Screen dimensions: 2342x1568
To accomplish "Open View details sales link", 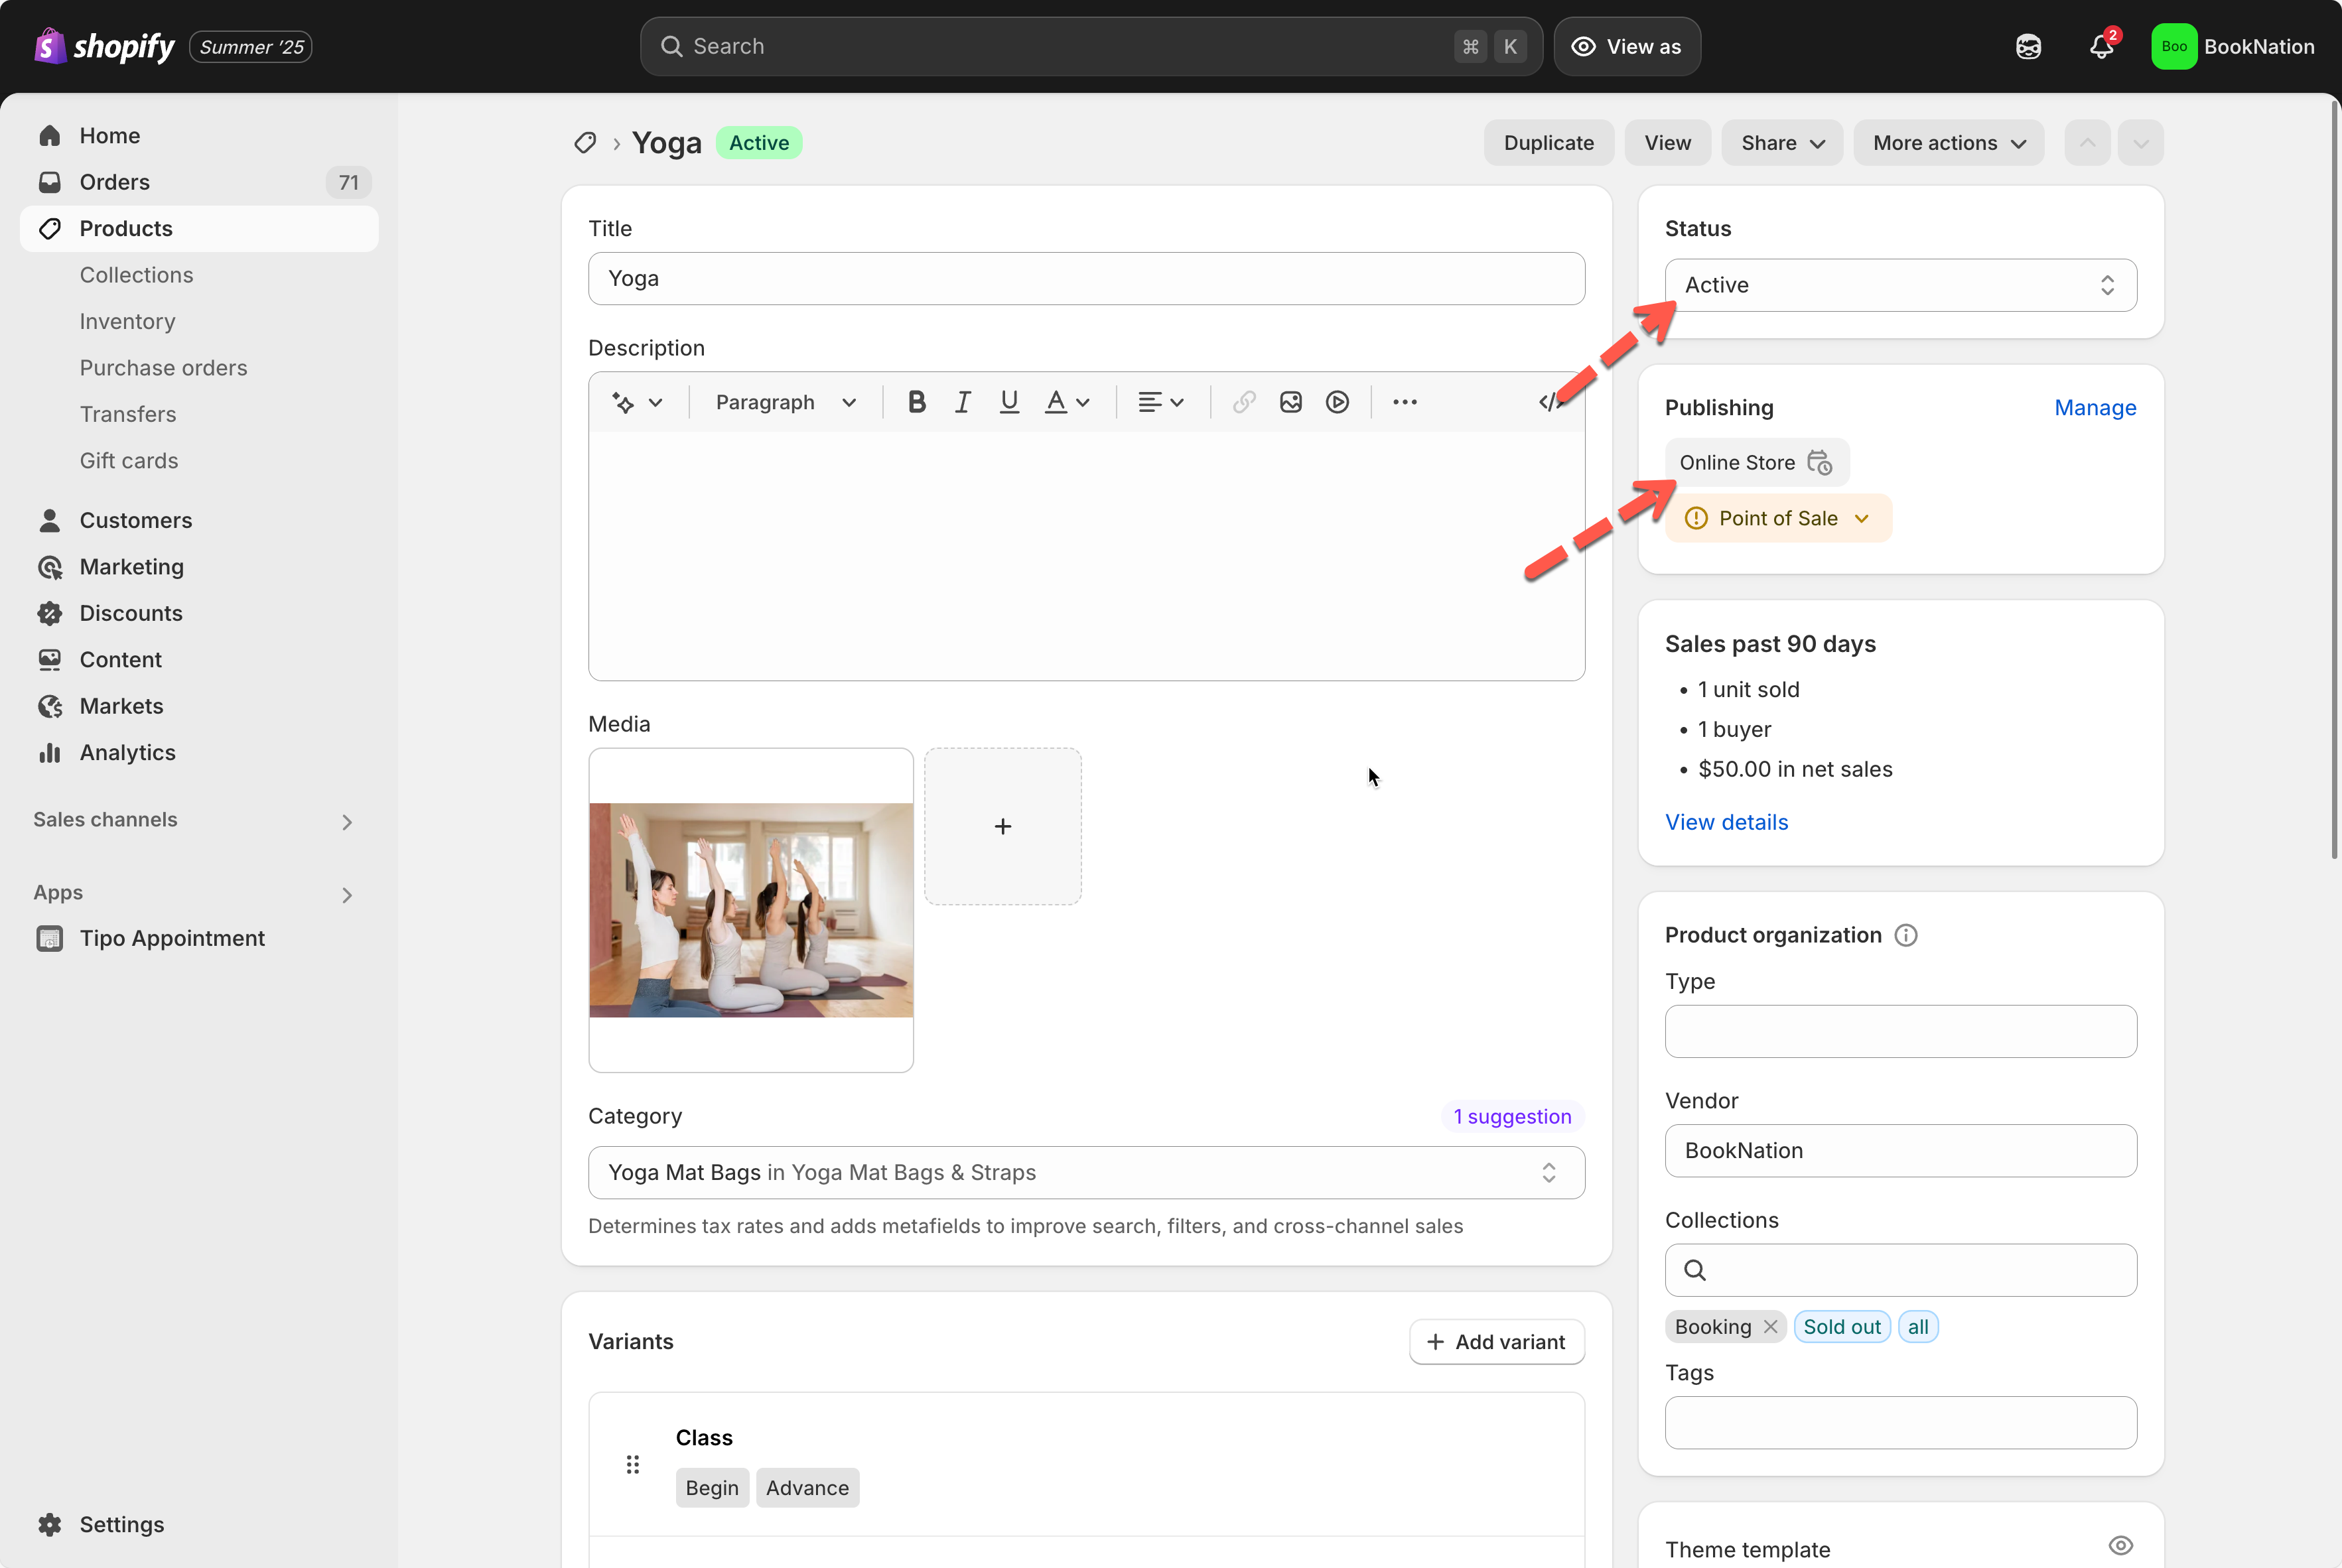I will tap(1726, 822).
